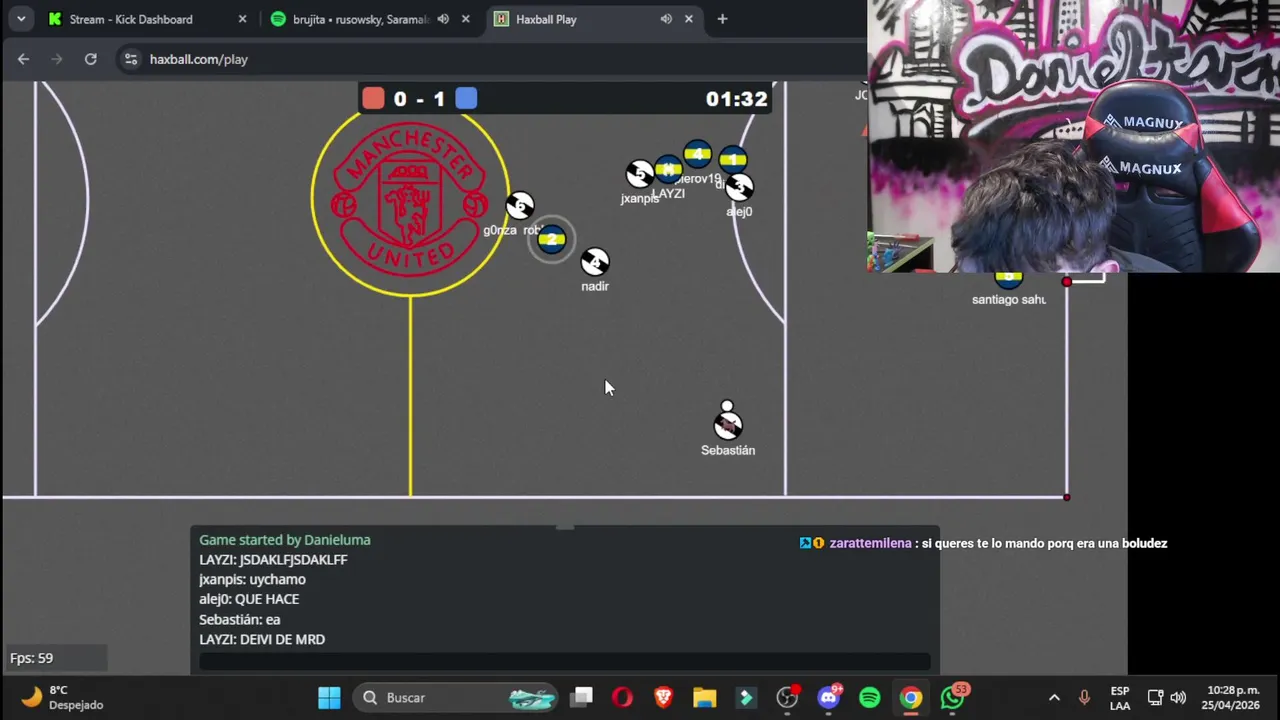
Task: Switch to Google Chrome in the taskbar
Action: click(911, 698)
